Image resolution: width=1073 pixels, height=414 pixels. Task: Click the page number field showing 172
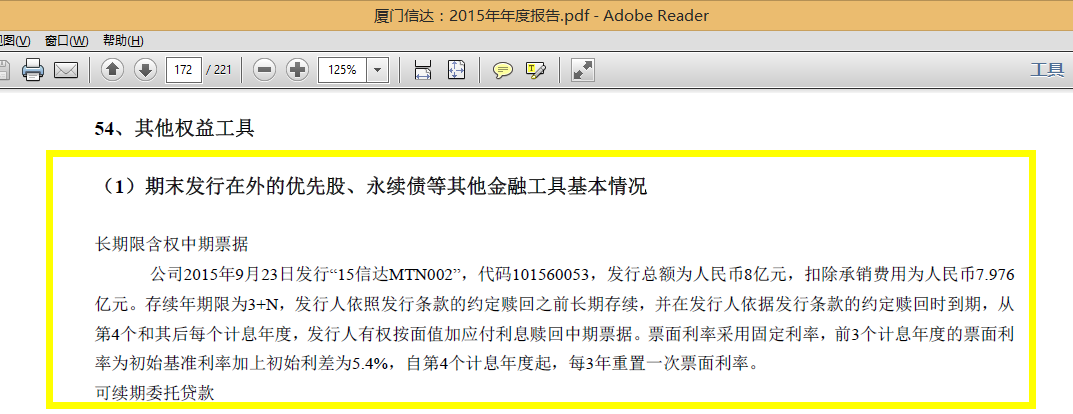coord(183,70)
